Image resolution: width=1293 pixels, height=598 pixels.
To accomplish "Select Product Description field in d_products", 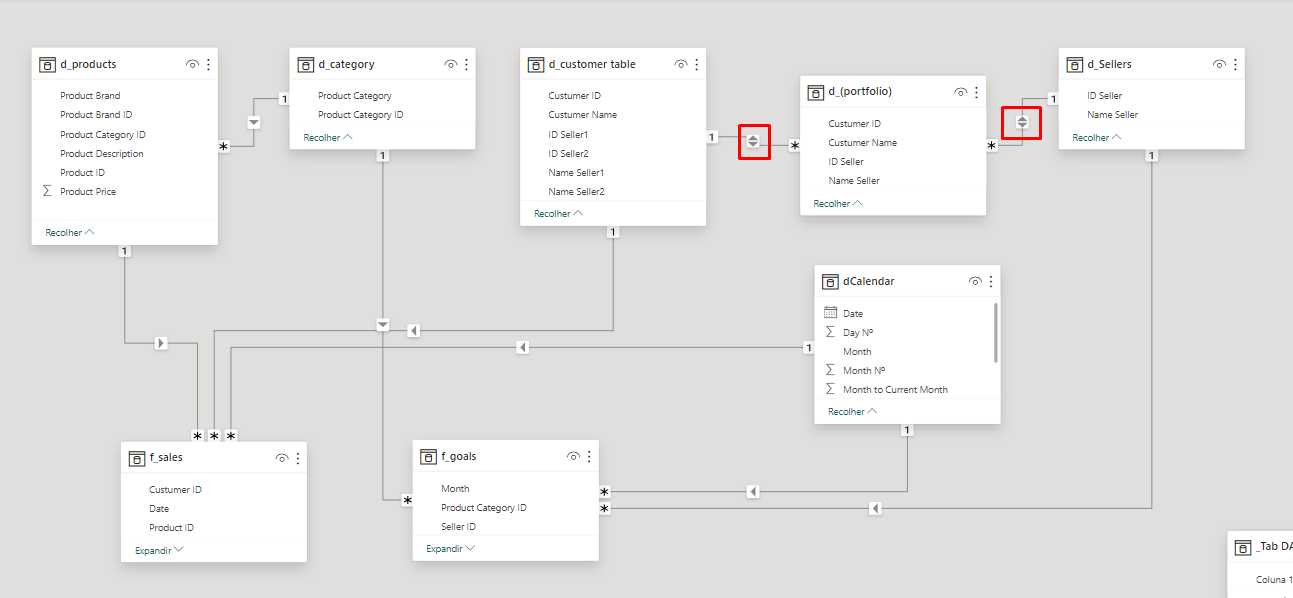I will coord(102,154).
